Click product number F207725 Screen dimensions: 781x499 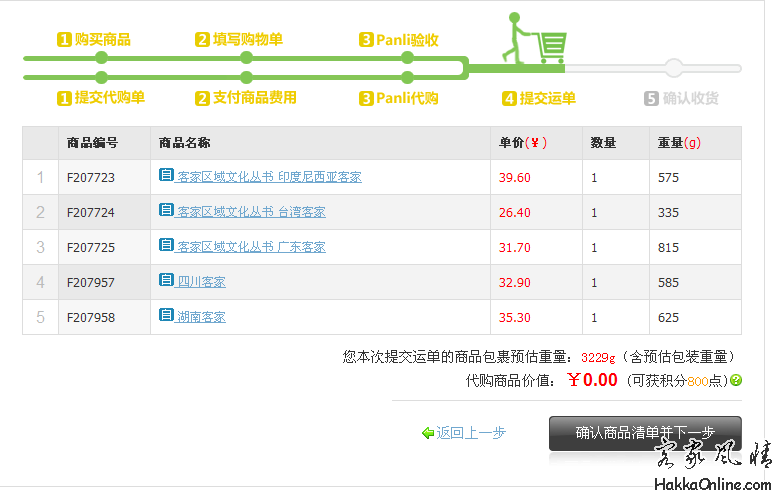91,248
